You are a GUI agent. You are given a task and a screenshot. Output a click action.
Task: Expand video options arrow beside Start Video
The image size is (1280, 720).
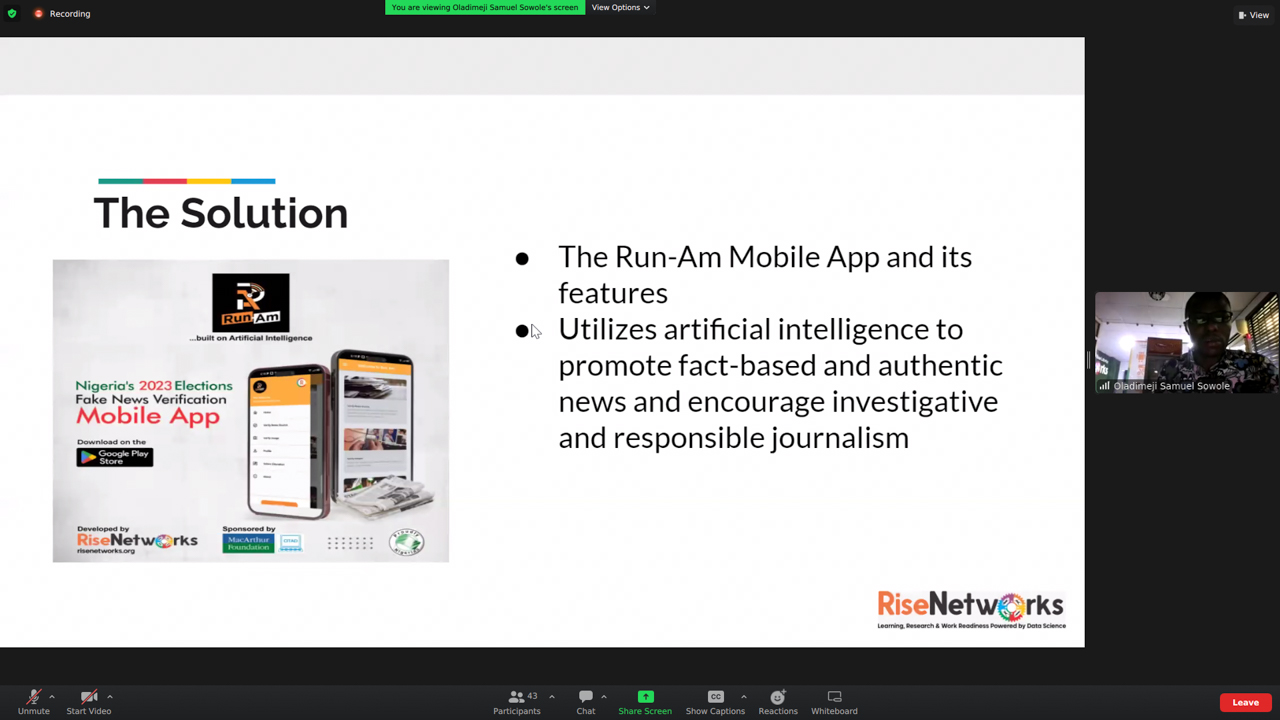(x=110, y=697)
